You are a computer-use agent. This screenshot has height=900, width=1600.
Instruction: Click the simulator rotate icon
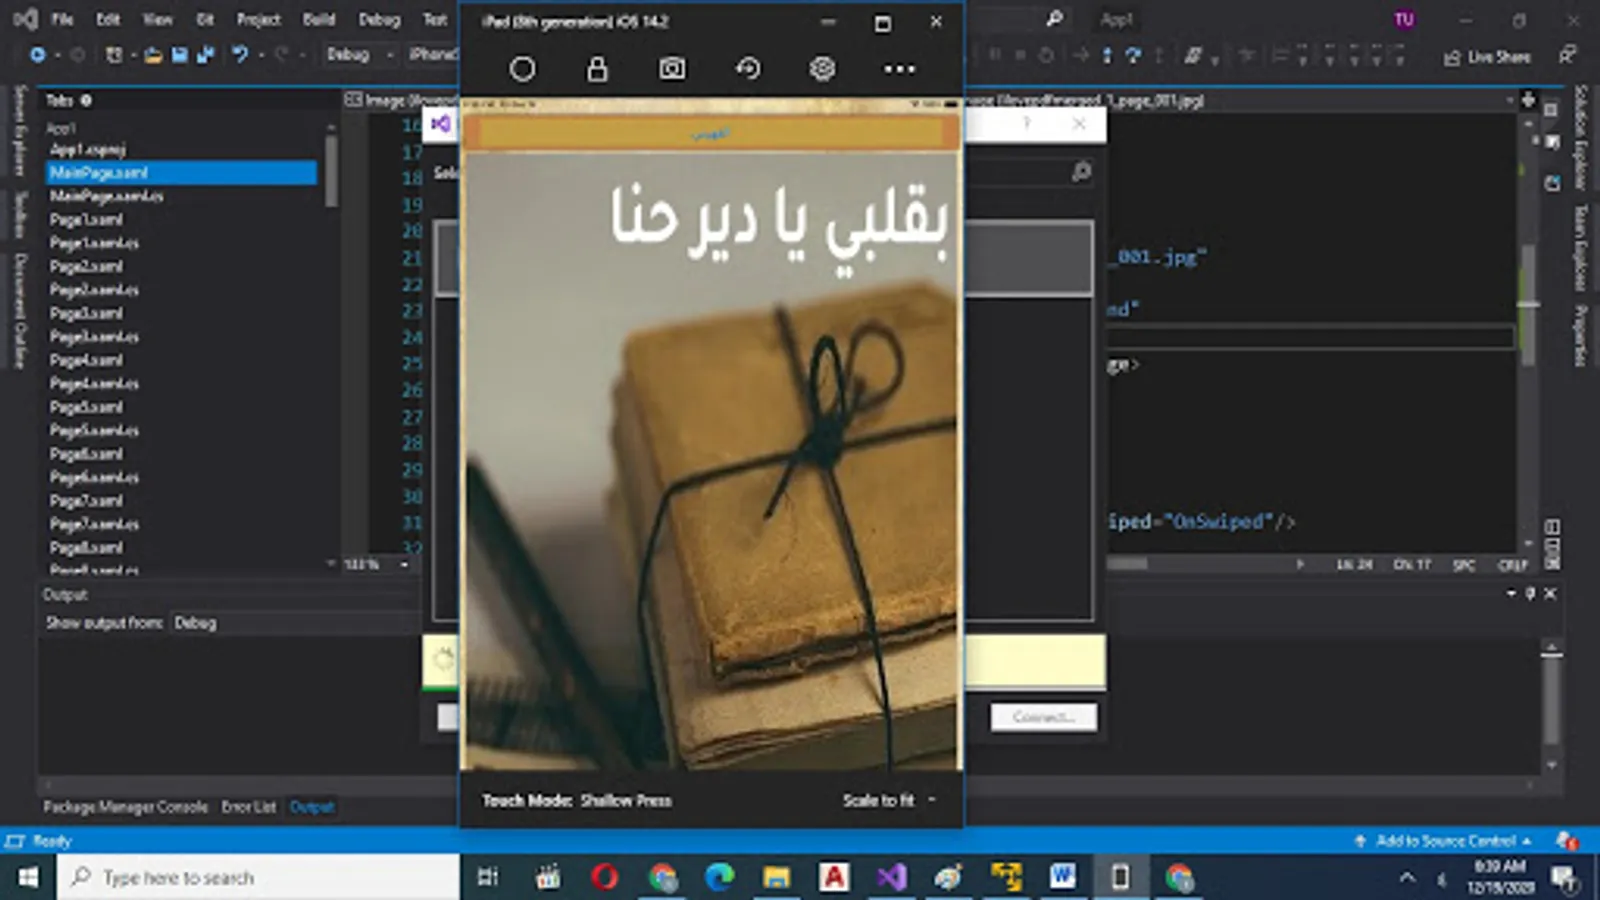pyautogui.click(x=748, y=69)
